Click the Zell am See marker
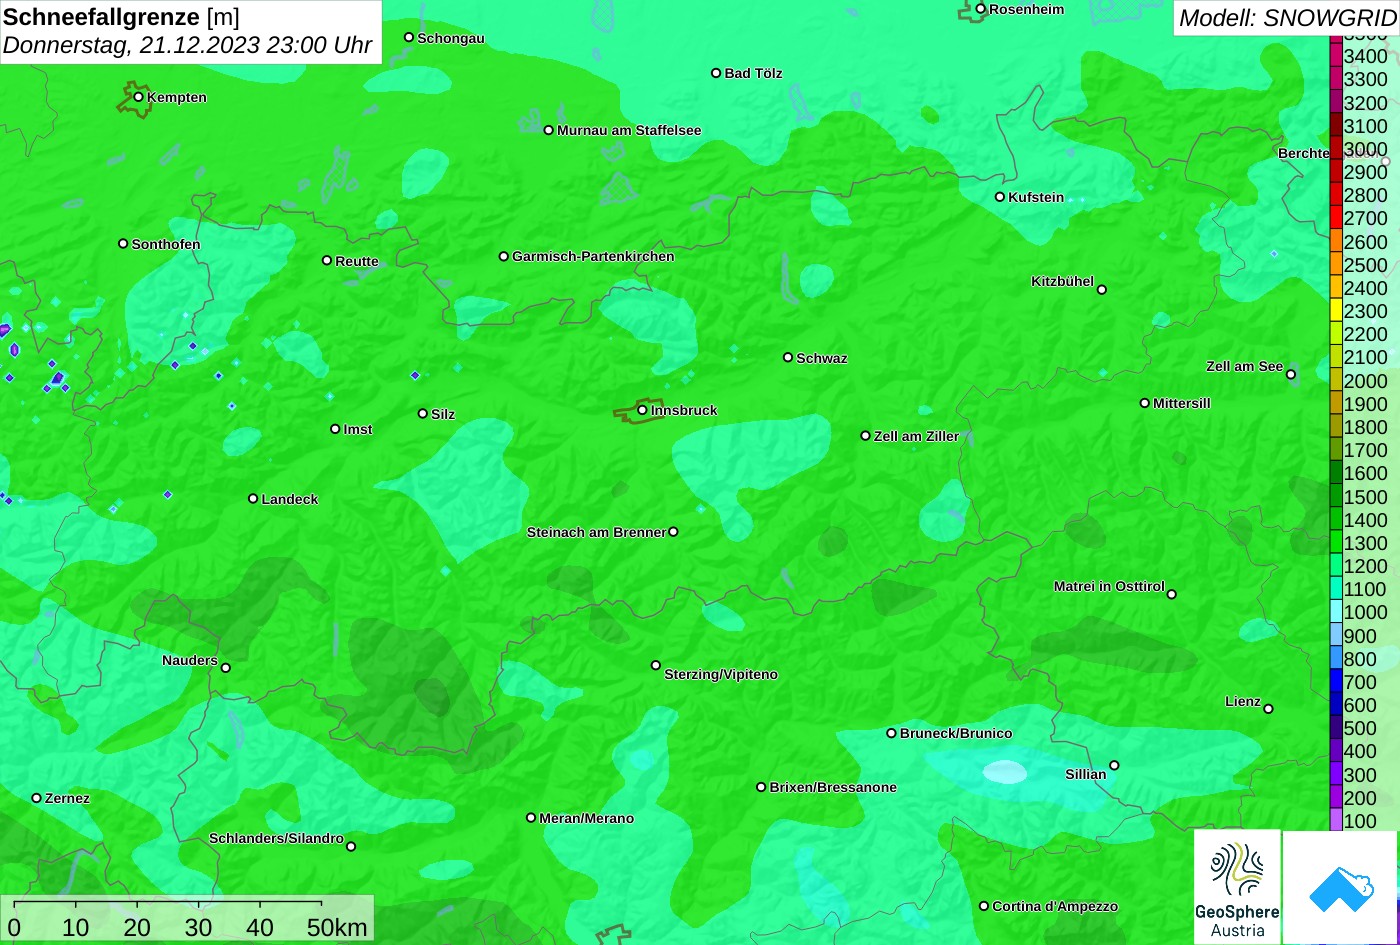This screenshot has width=1400, height=945. click(x=1291, y=374)
